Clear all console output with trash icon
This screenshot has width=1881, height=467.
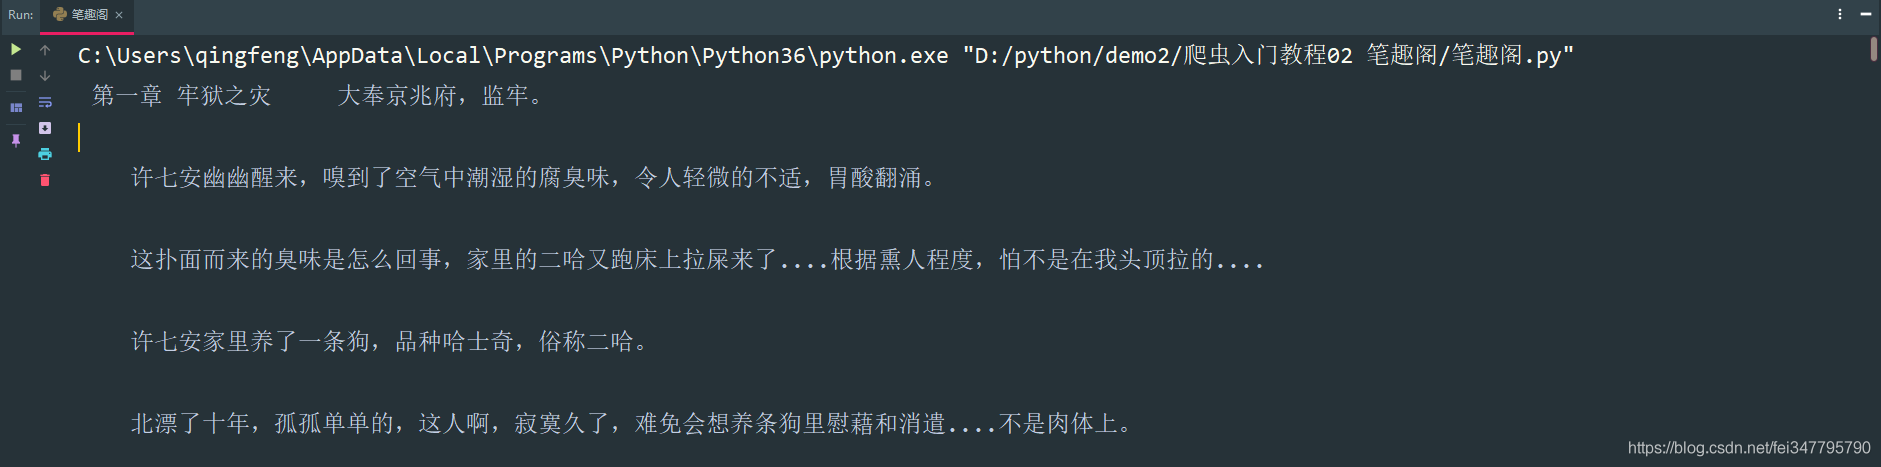click(45, 180)
